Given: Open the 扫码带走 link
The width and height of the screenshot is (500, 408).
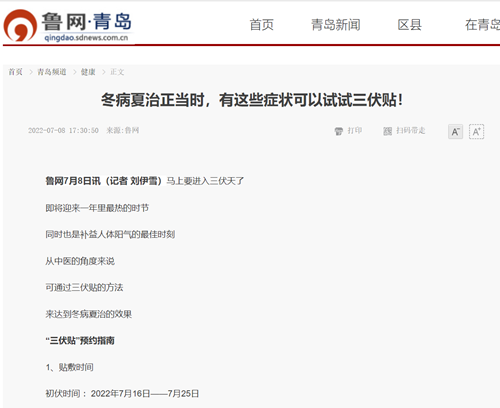Looking at the screenshot, I should click(x=411, y=131).
